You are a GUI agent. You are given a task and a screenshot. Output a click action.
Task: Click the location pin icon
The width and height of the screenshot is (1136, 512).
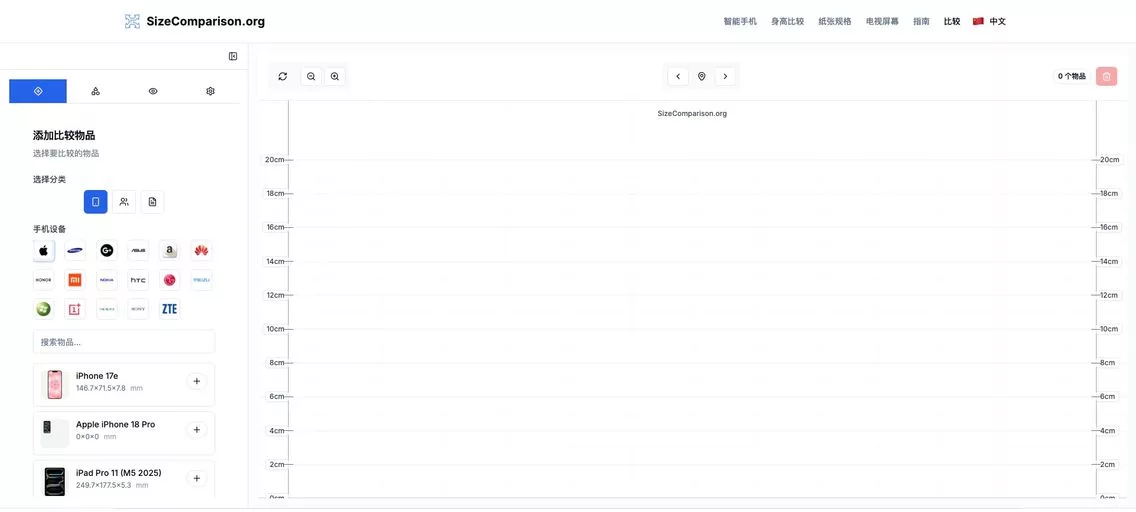pos(701,76)
